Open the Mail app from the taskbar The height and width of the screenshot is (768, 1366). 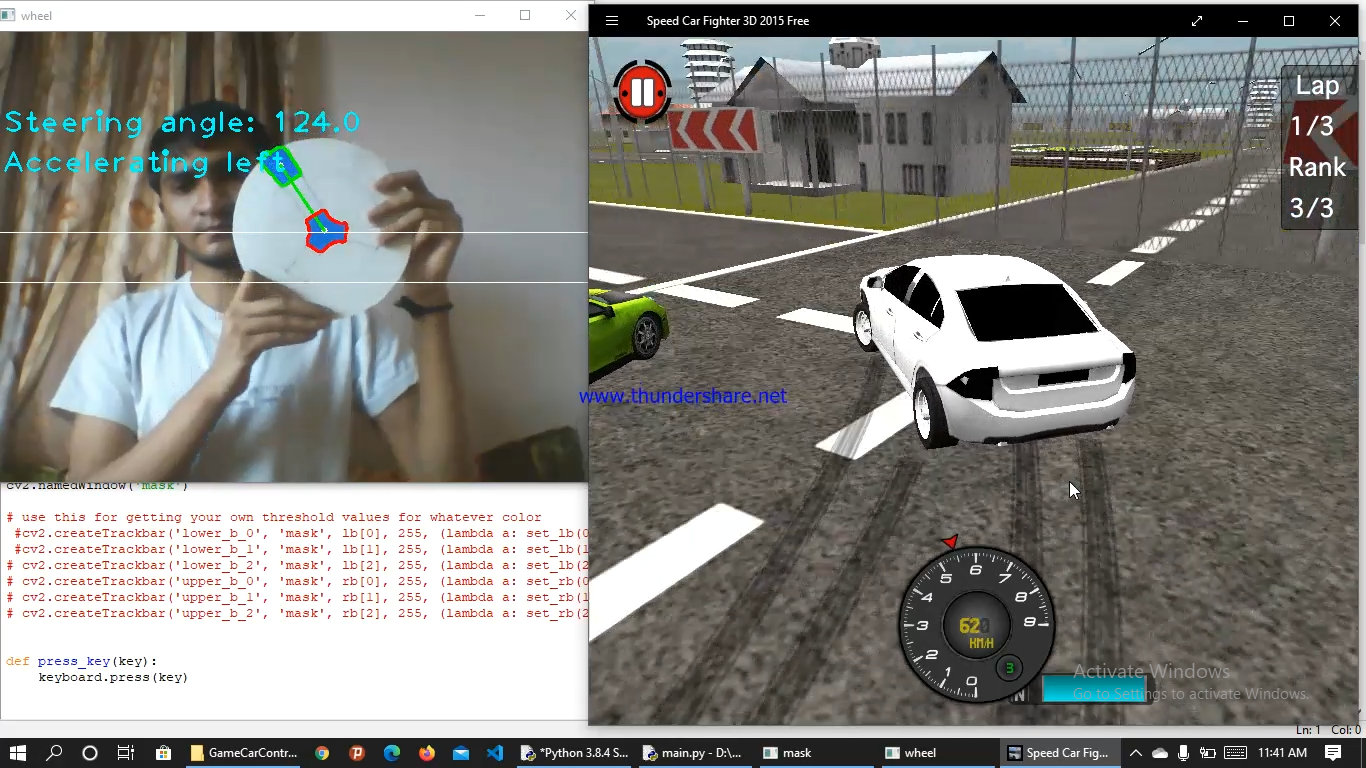tap(461, 753)
